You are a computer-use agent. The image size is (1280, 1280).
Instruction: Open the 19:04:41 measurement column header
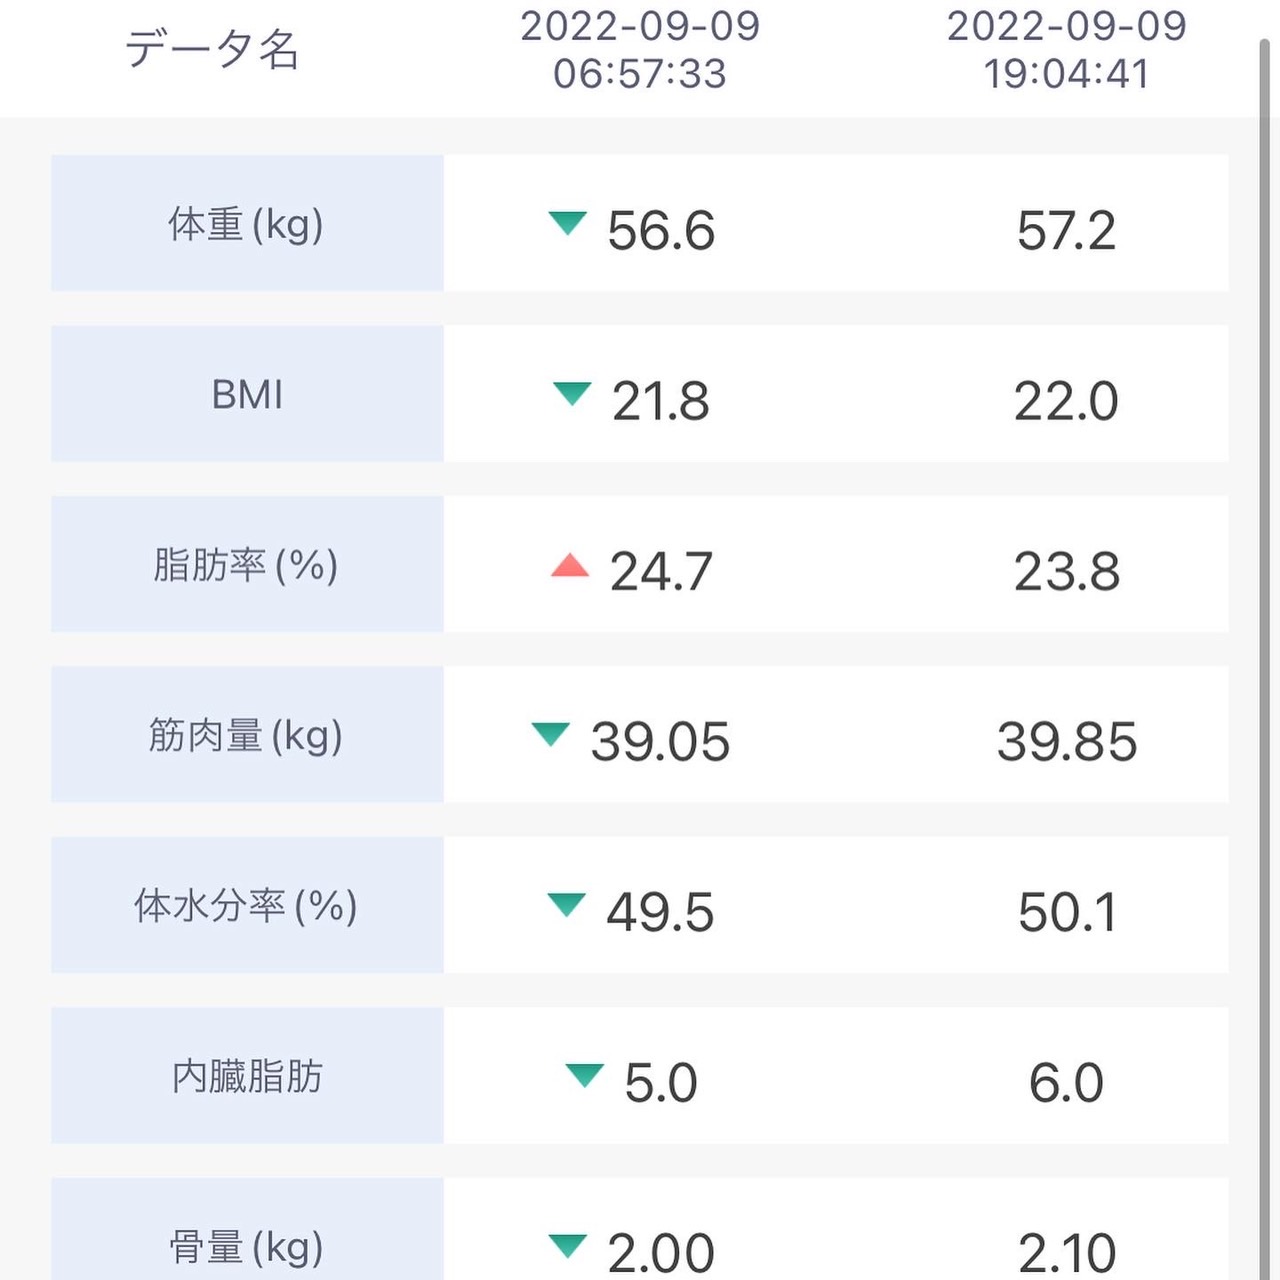click(x=1067, y=50)
